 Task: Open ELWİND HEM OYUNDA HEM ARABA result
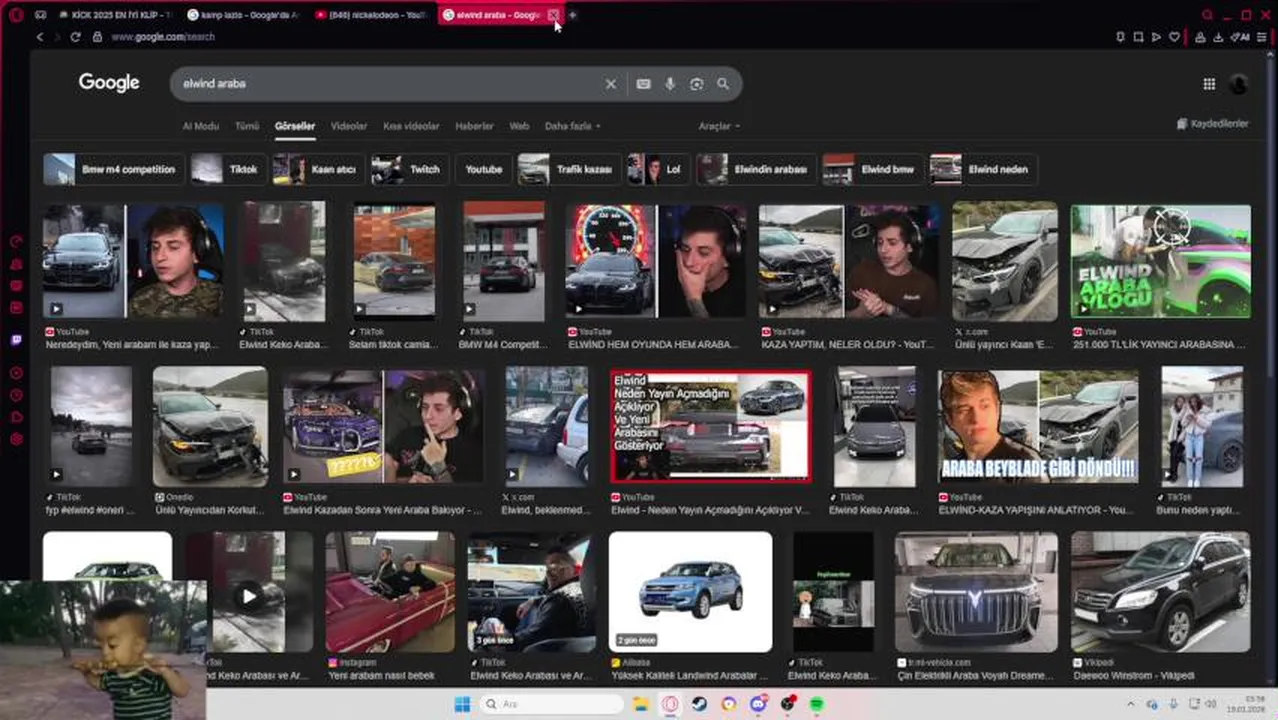click(x=656, y=262)
